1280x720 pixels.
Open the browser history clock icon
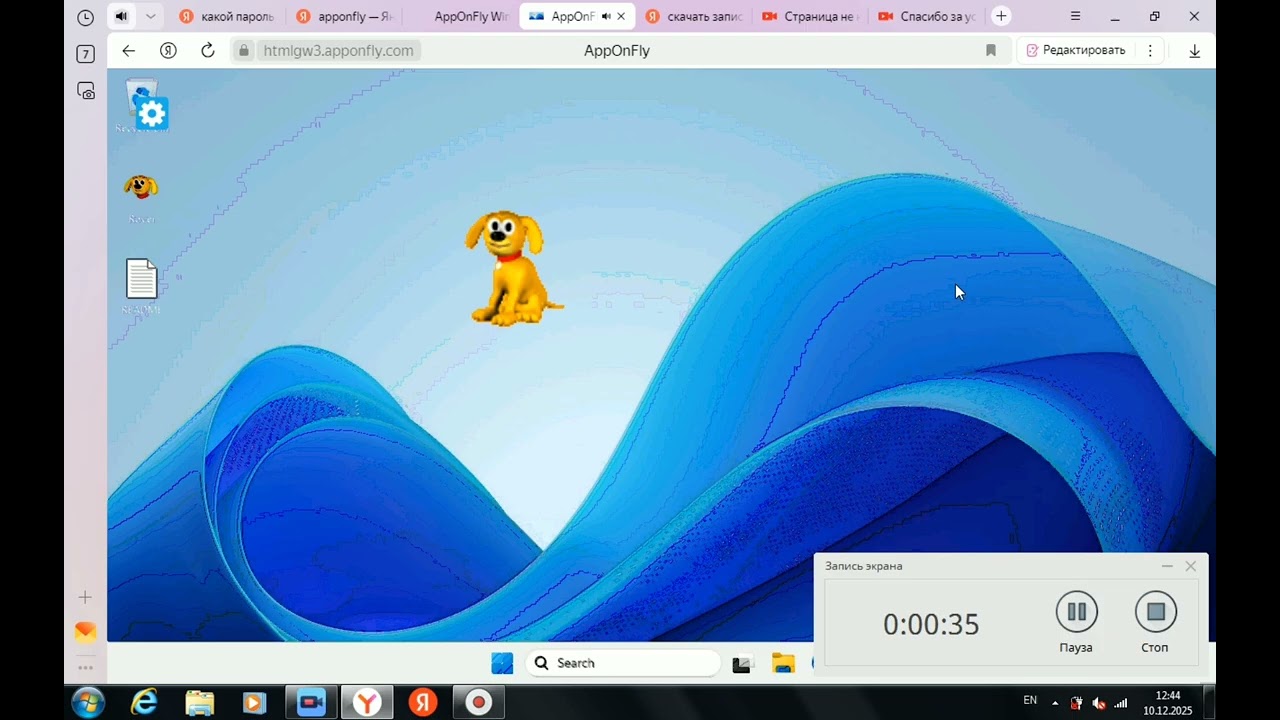click(x=85, y=17)
